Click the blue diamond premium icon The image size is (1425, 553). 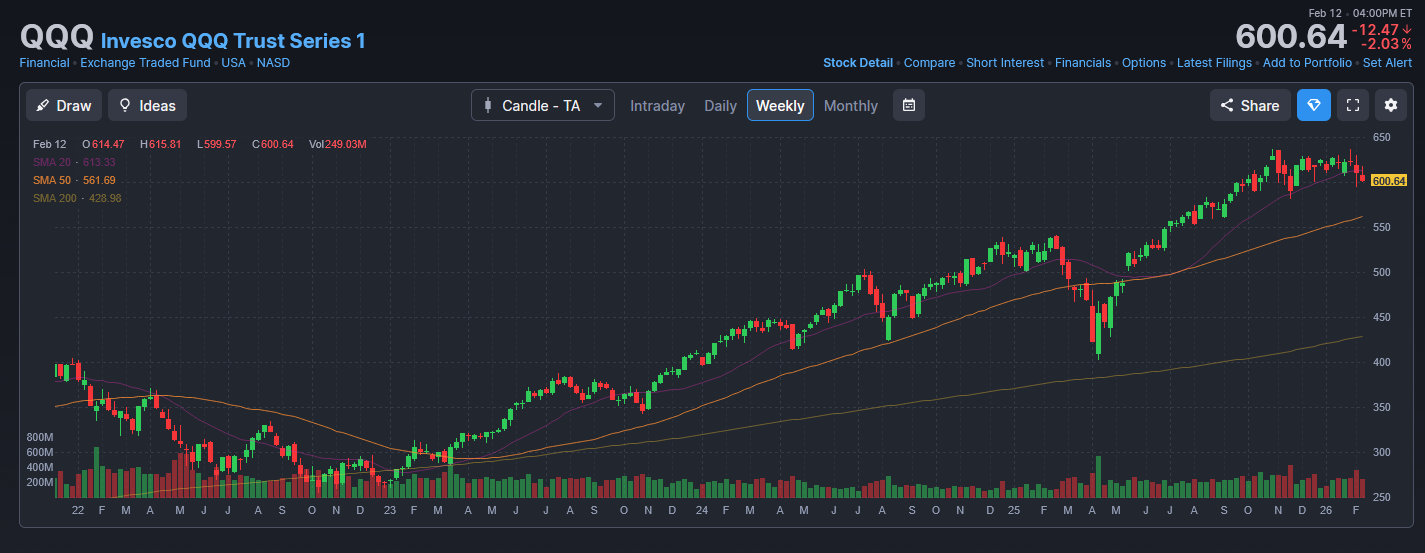1314,105
